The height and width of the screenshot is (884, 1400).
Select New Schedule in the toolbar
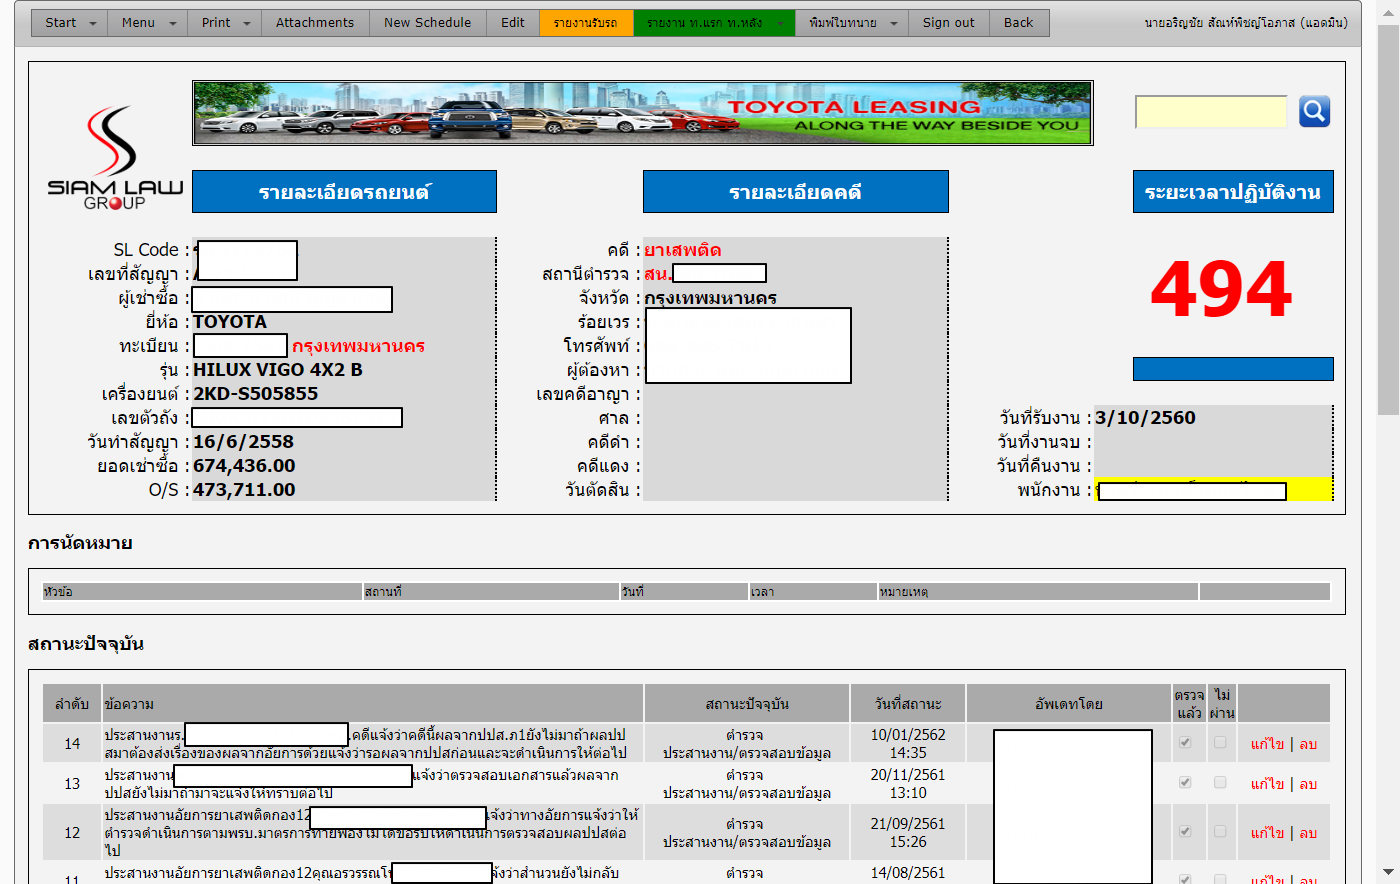(x=427, y=23)
